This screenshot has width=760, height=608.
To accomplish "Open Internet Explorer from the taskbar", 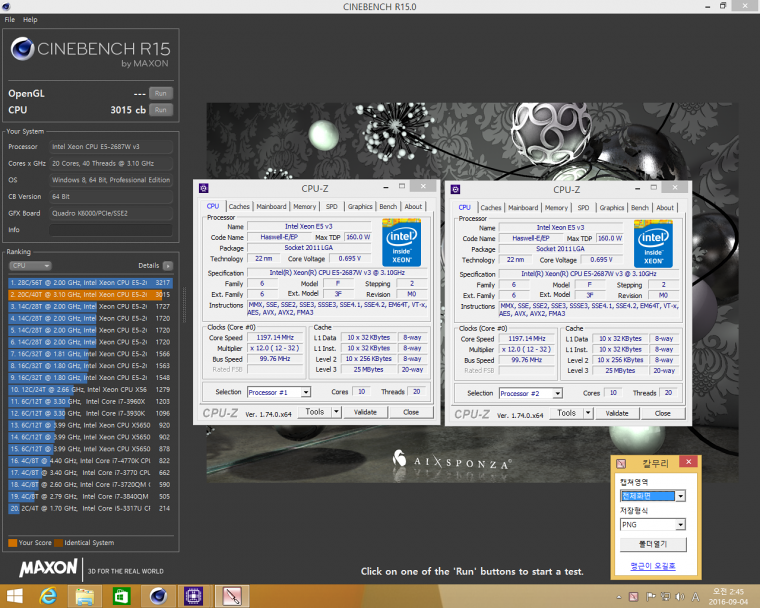I will pyautogui.click(x=48, y=596).
